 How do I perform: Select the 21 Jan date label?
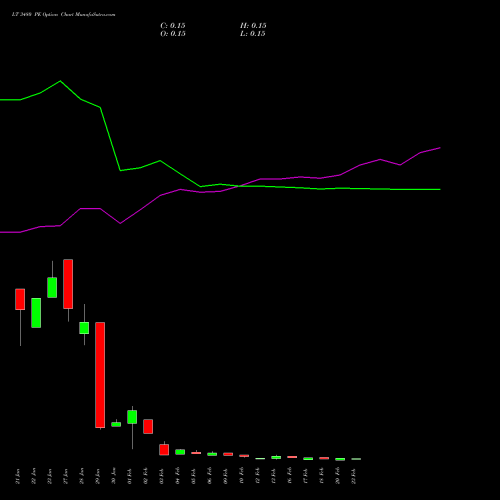coord(18,476)
